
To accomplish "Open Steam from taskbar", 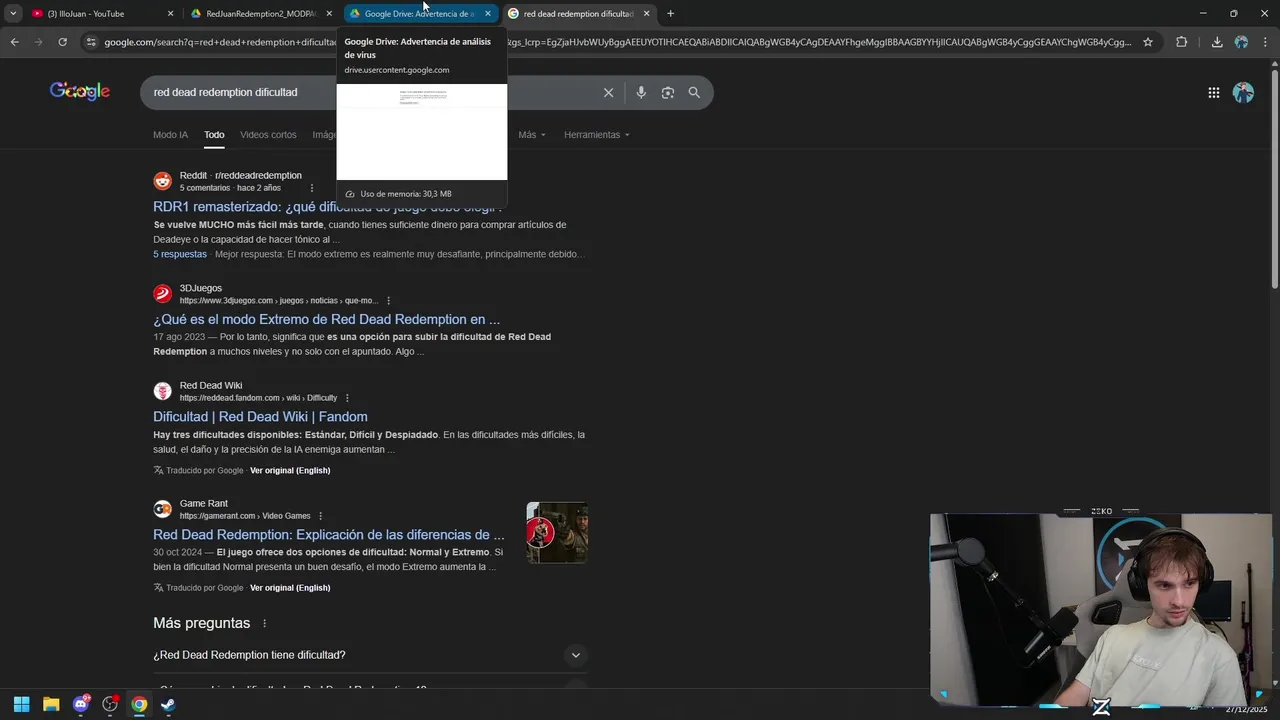I will tap(168, 704).
